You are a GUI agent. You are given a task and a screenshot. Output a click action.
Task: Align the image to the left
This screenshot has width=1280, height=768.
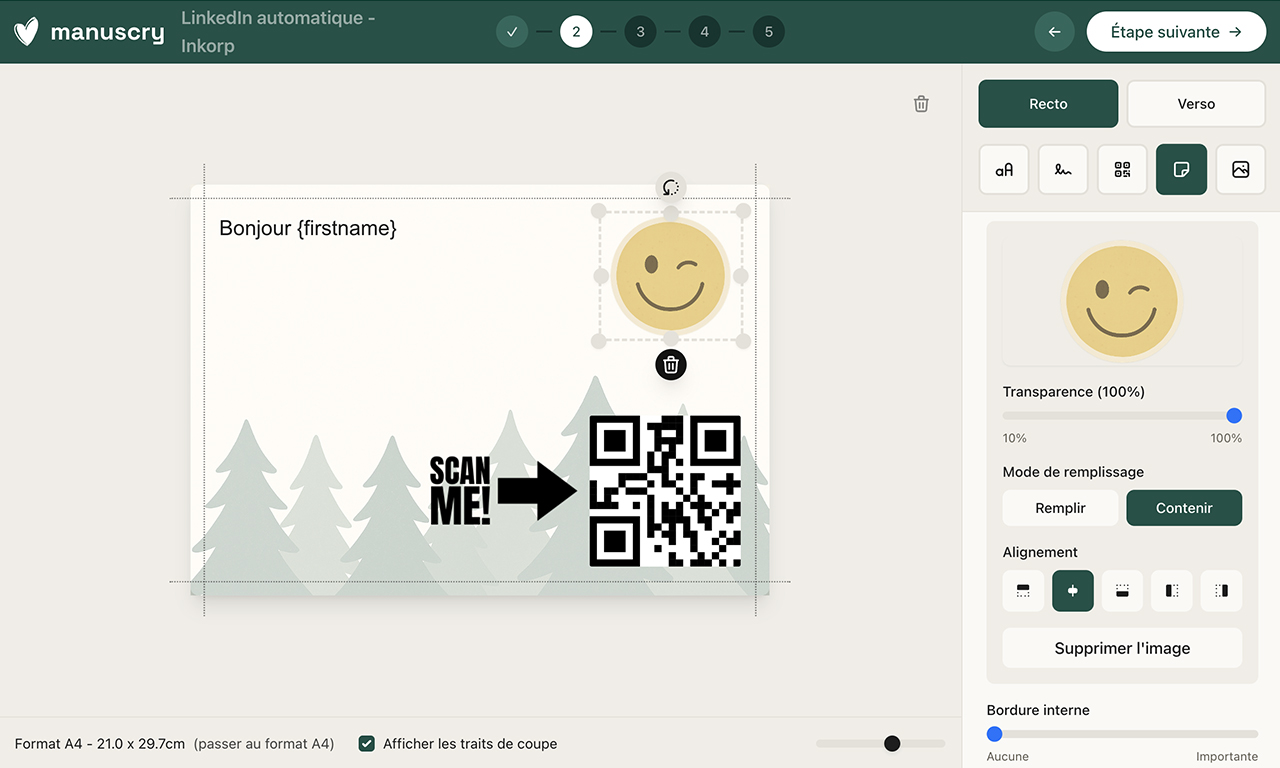point(1172,591)
